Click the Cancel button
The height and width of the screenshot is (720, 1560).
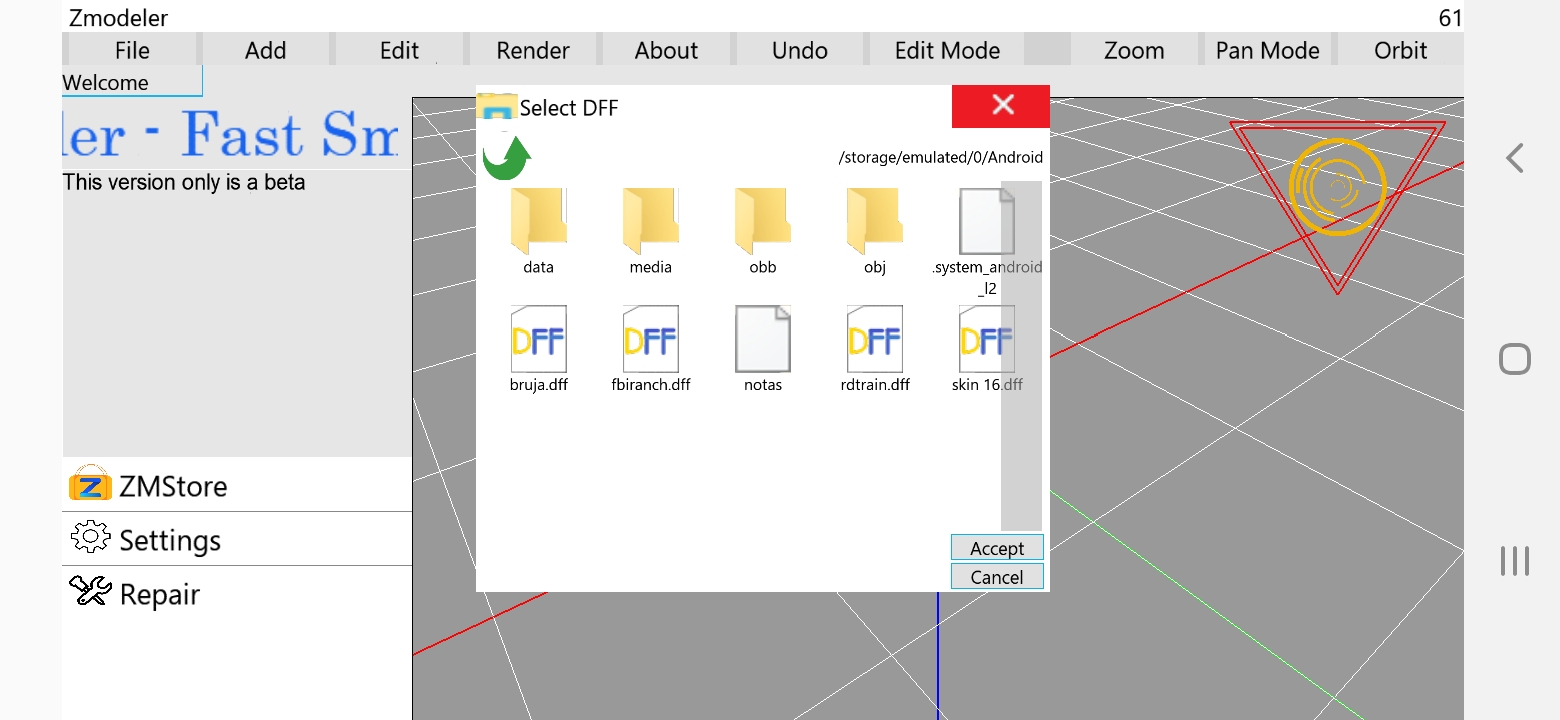tap(997, 577)
